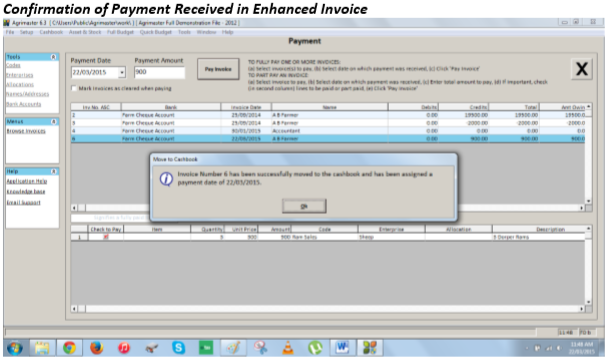
Task: Open the Quick Budget menu
Action: [156, 32]
